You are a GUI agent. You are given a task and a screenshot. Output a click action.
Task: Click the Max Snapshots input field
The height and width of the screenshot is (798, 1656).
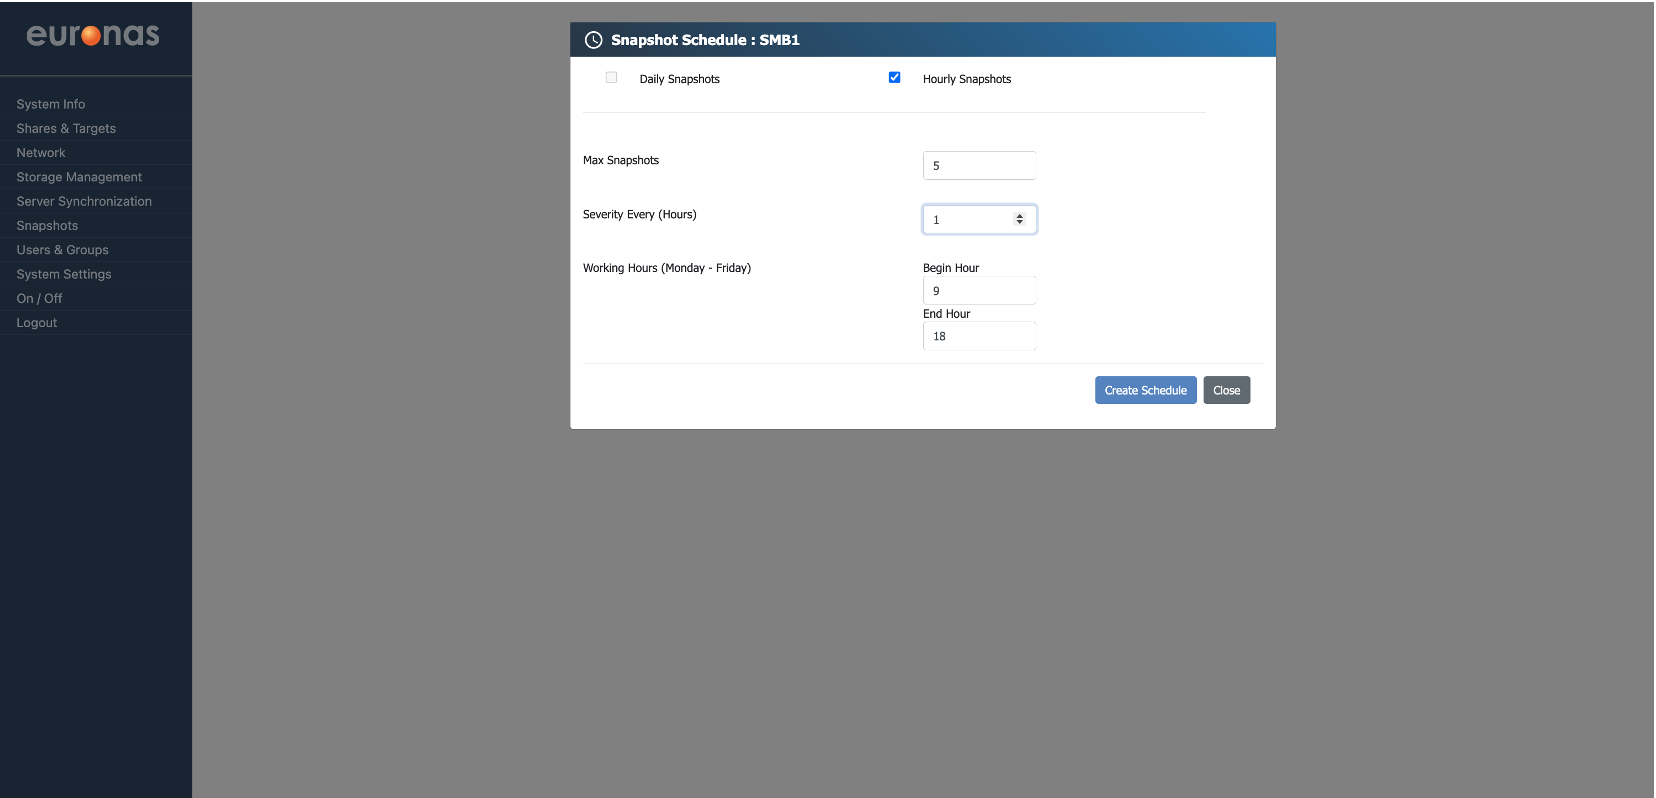[x=978, y=166]
